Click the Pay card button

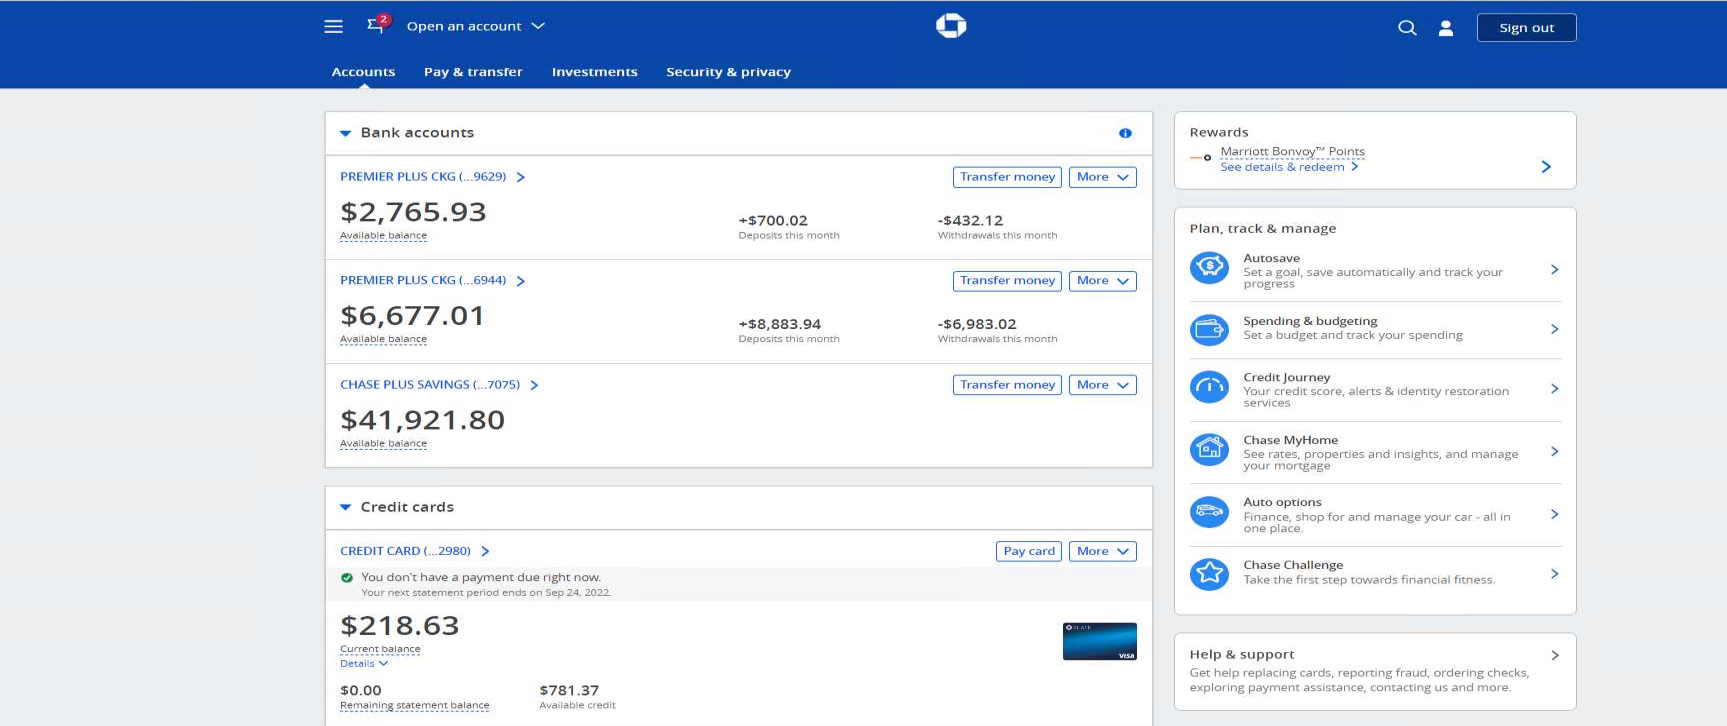tap(1029, 551)
